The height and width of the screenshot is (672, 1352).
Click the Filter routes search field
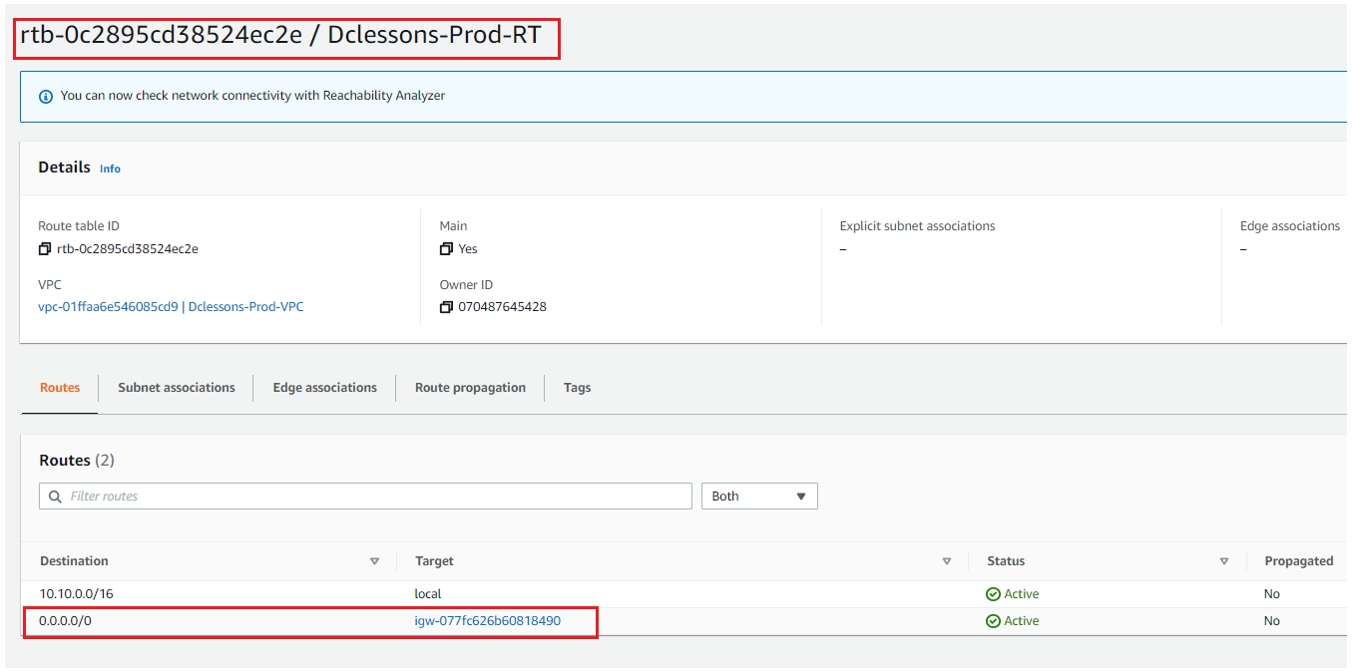coord(370,497)
